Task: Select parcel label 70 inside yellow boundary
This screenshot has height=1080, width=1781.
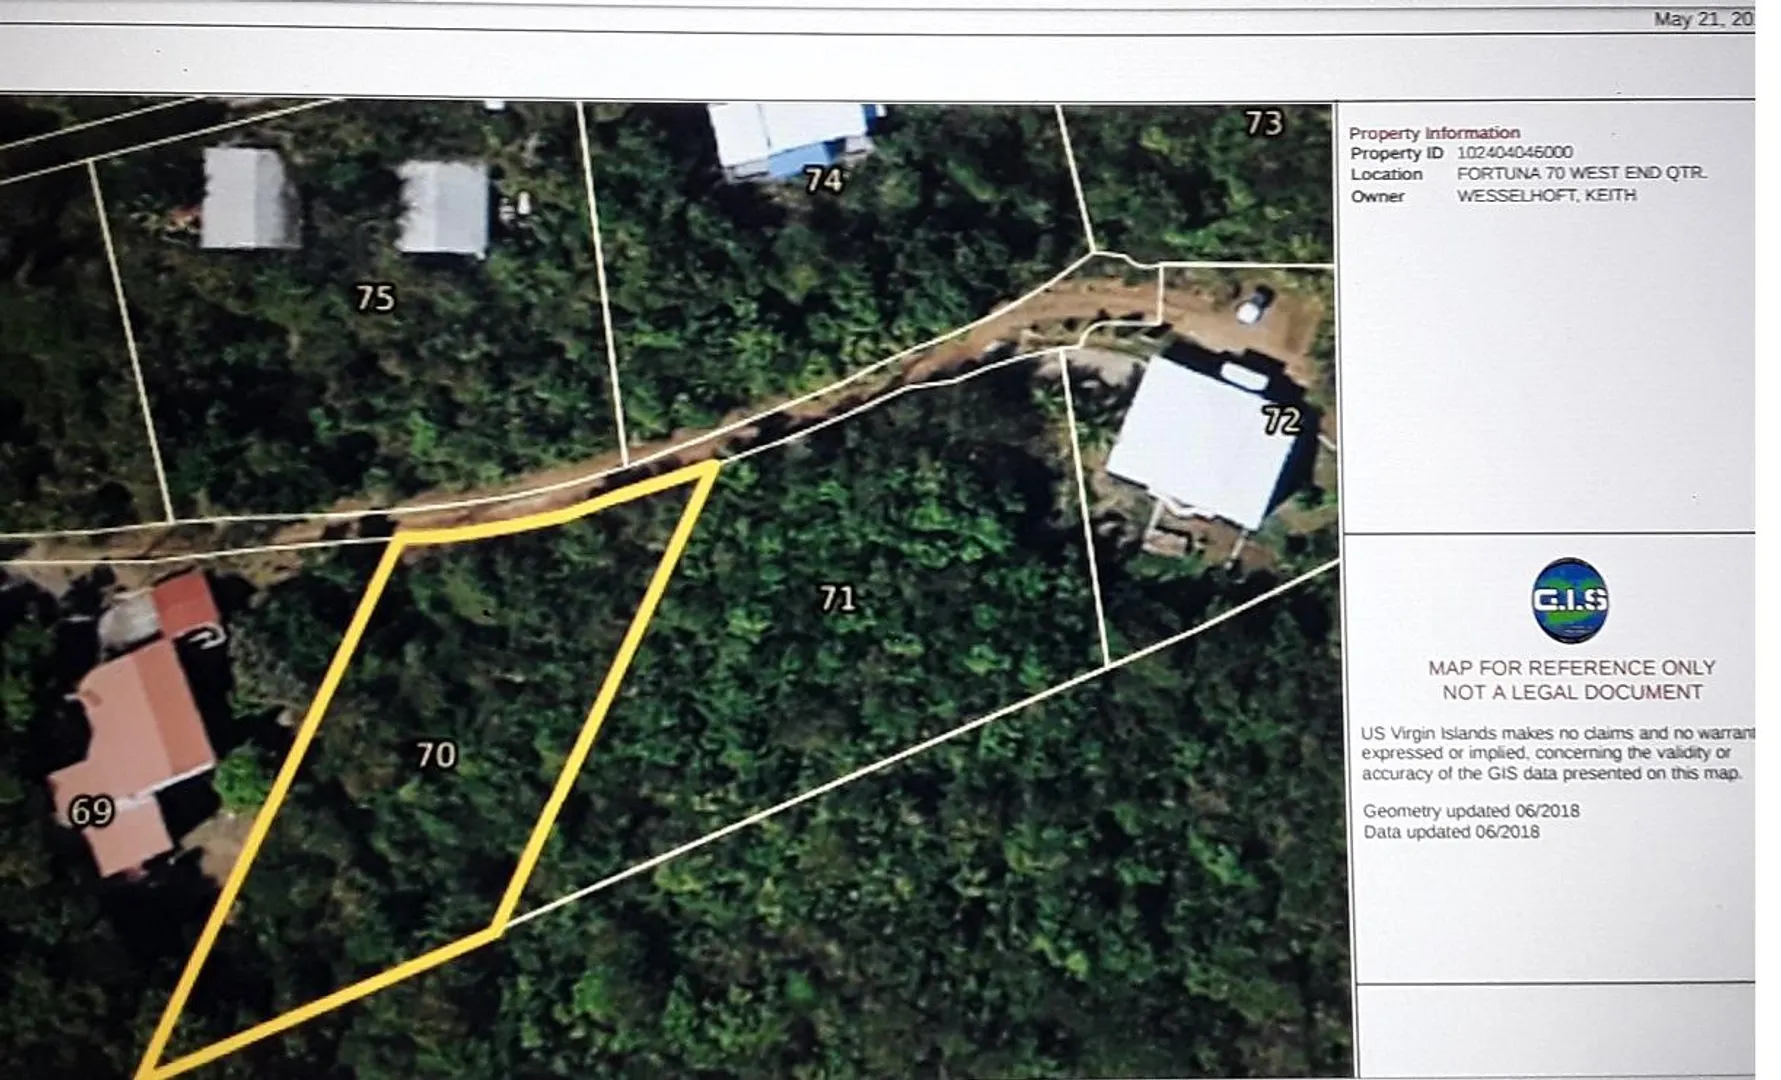Action: 436,754
